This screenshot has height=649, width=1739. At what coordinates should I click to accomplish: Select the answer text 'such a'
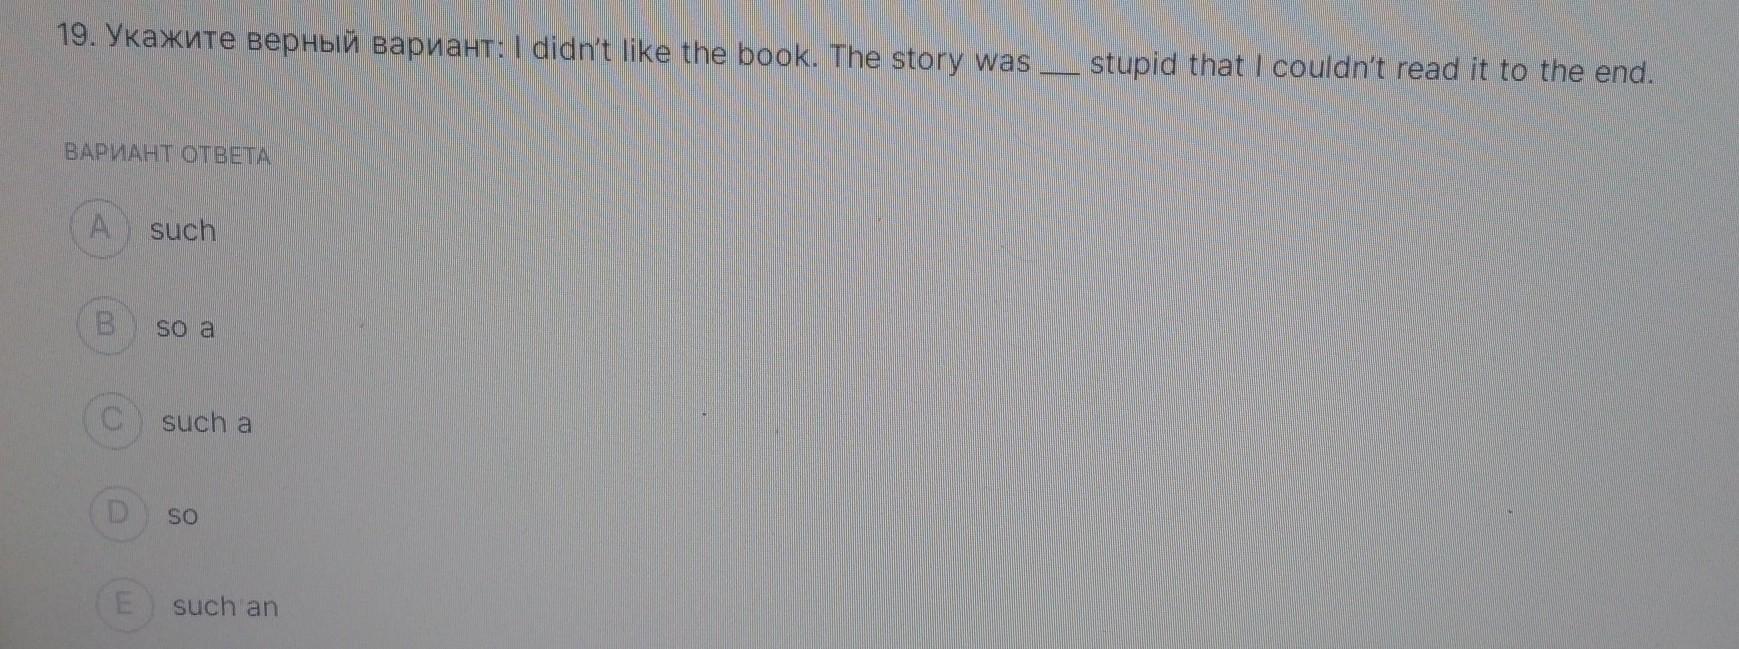point(207,422)
